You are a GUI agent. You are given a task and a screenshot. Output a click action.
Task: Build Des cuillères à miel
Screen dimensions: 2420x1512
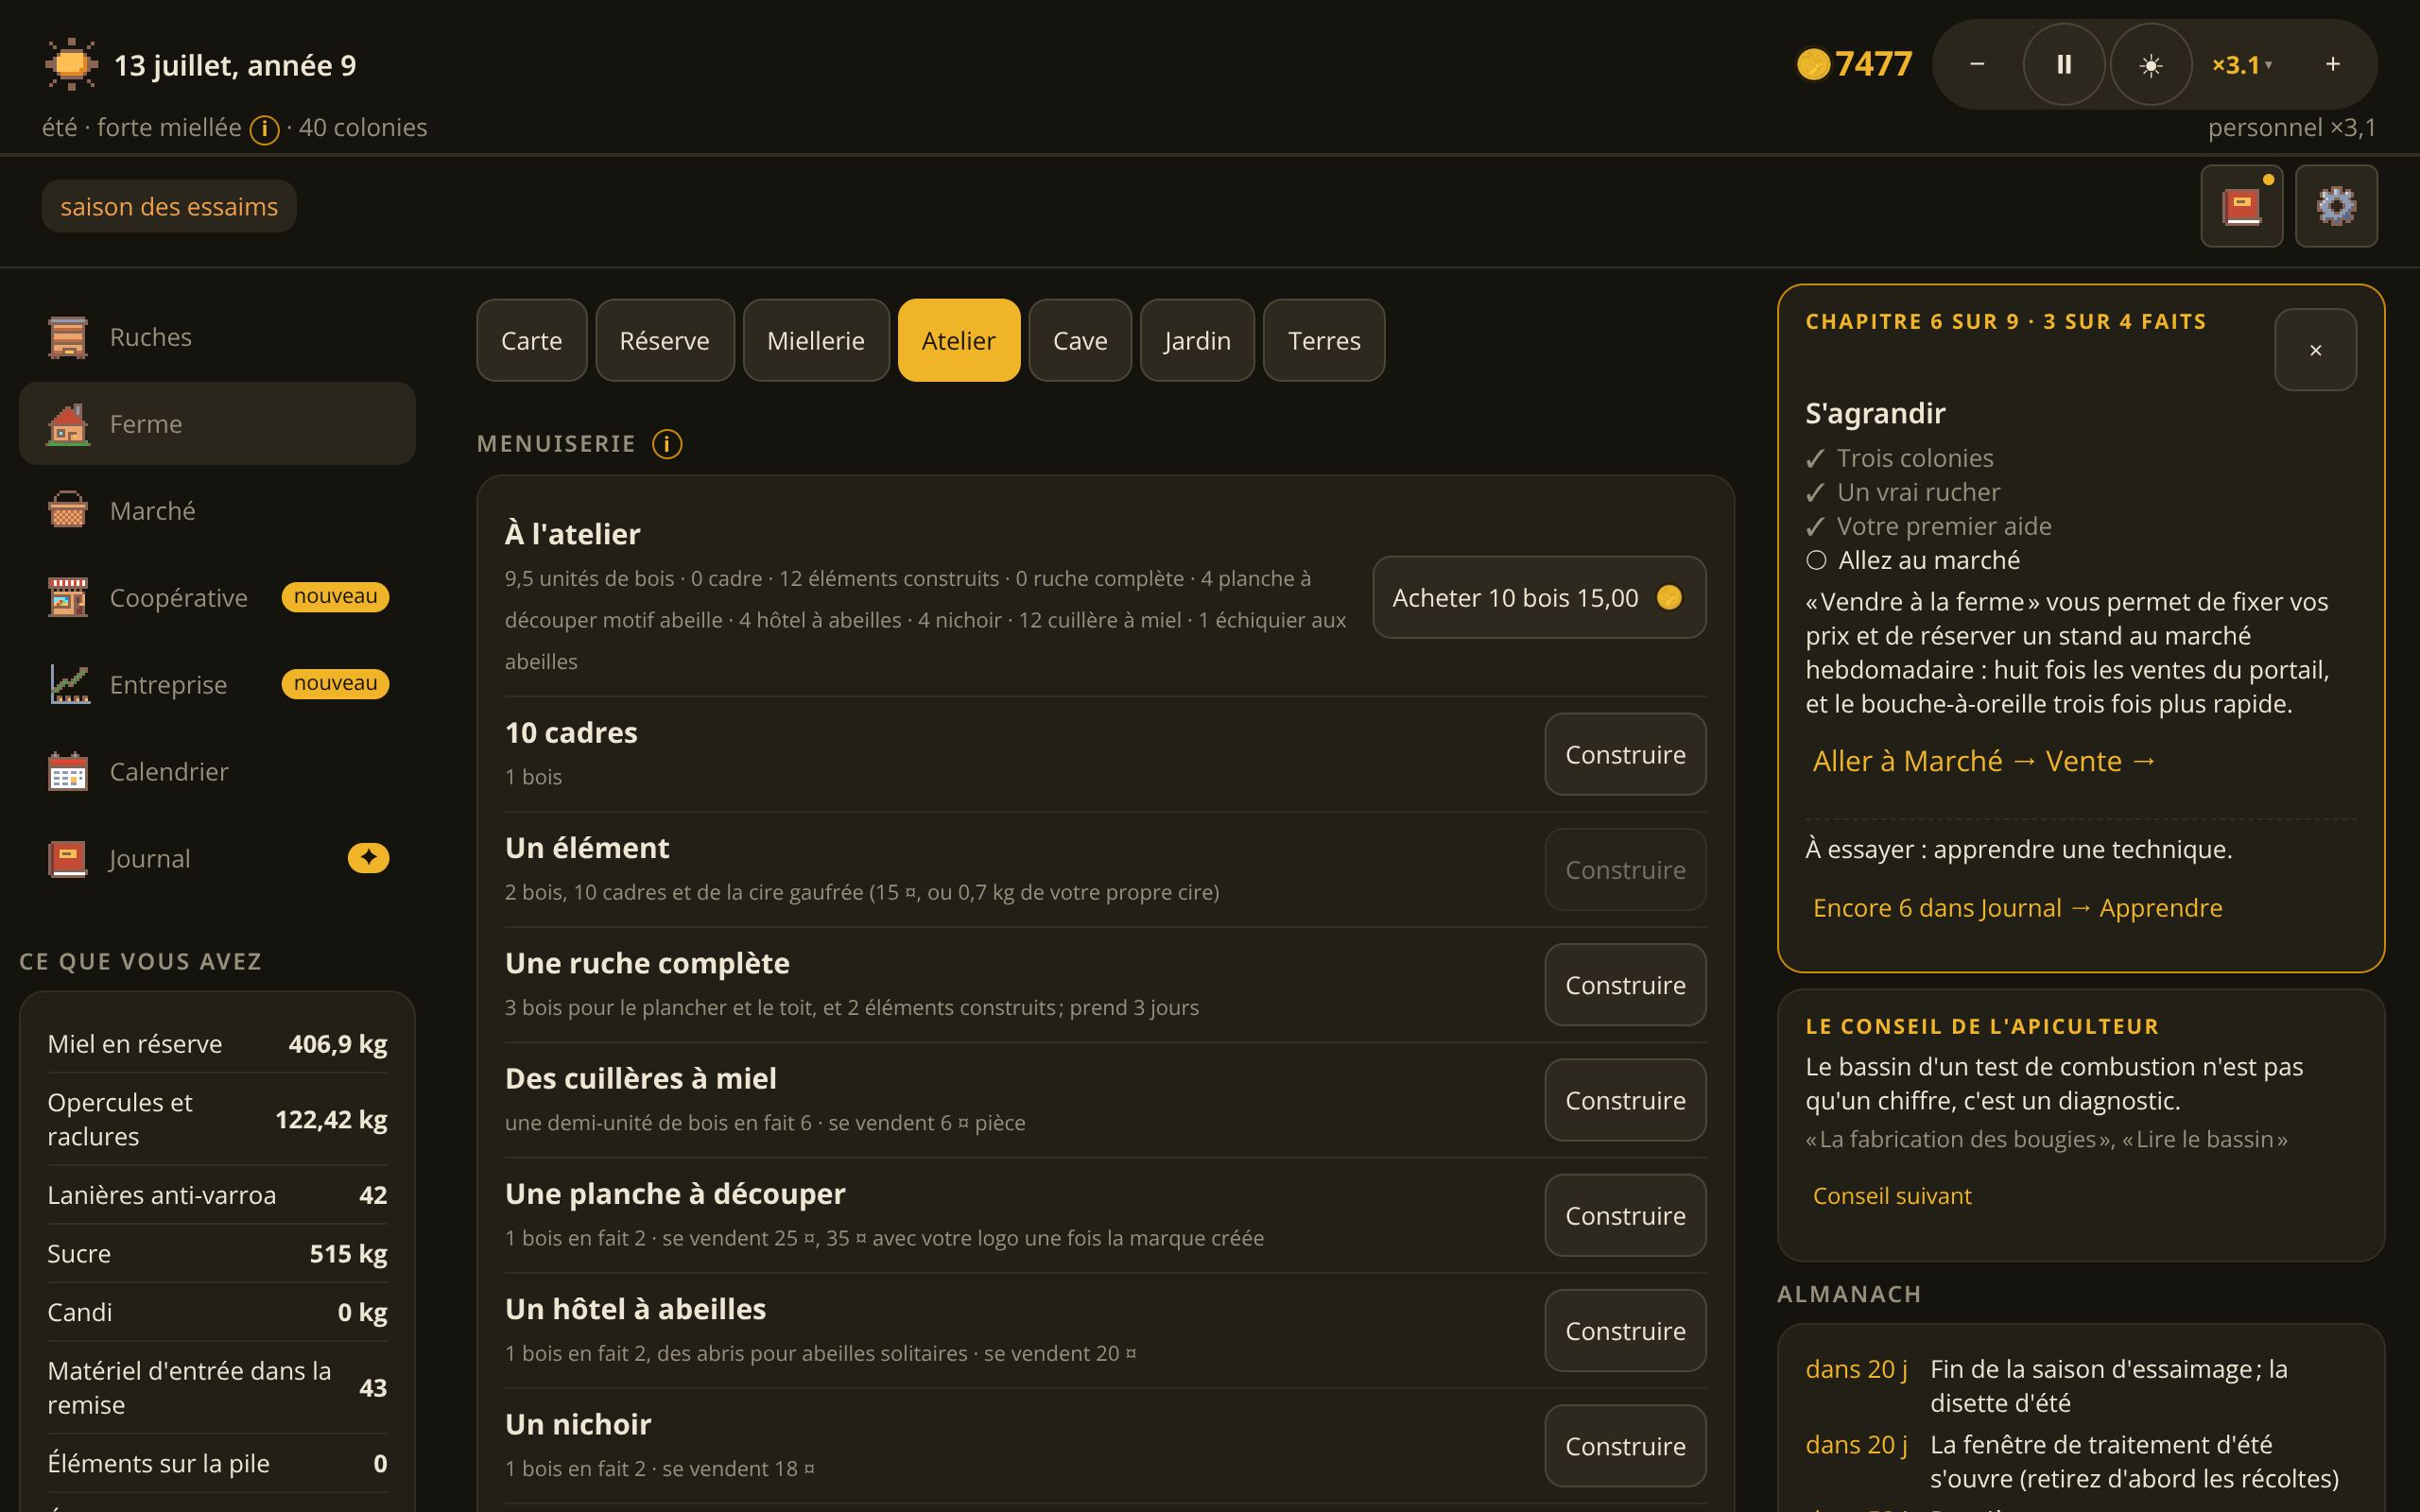1625,1100
